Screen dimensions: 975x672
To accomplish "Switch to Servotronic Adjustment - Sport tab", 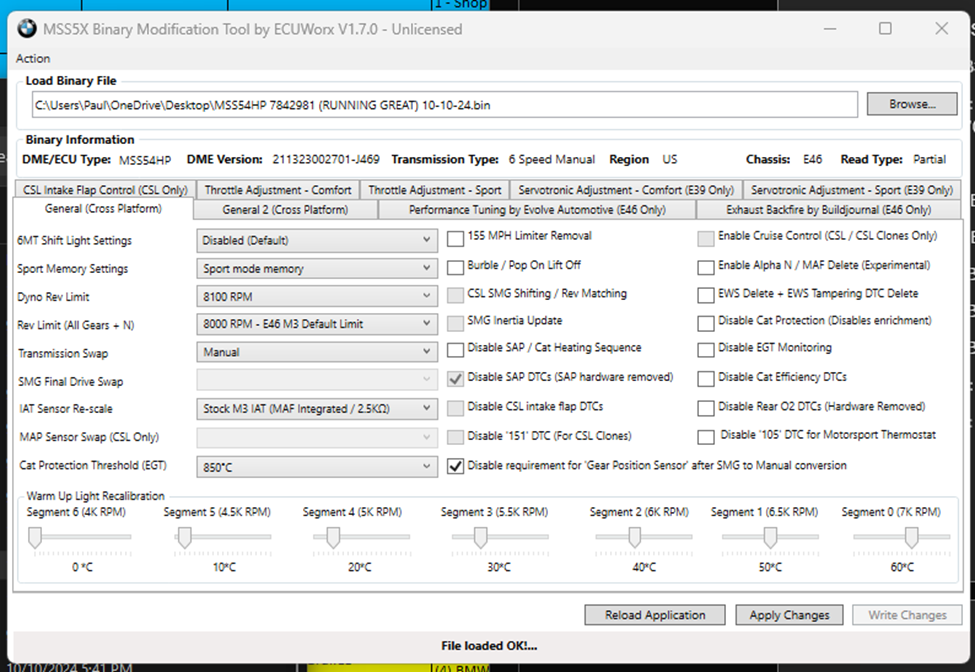I will click(851, 190).
